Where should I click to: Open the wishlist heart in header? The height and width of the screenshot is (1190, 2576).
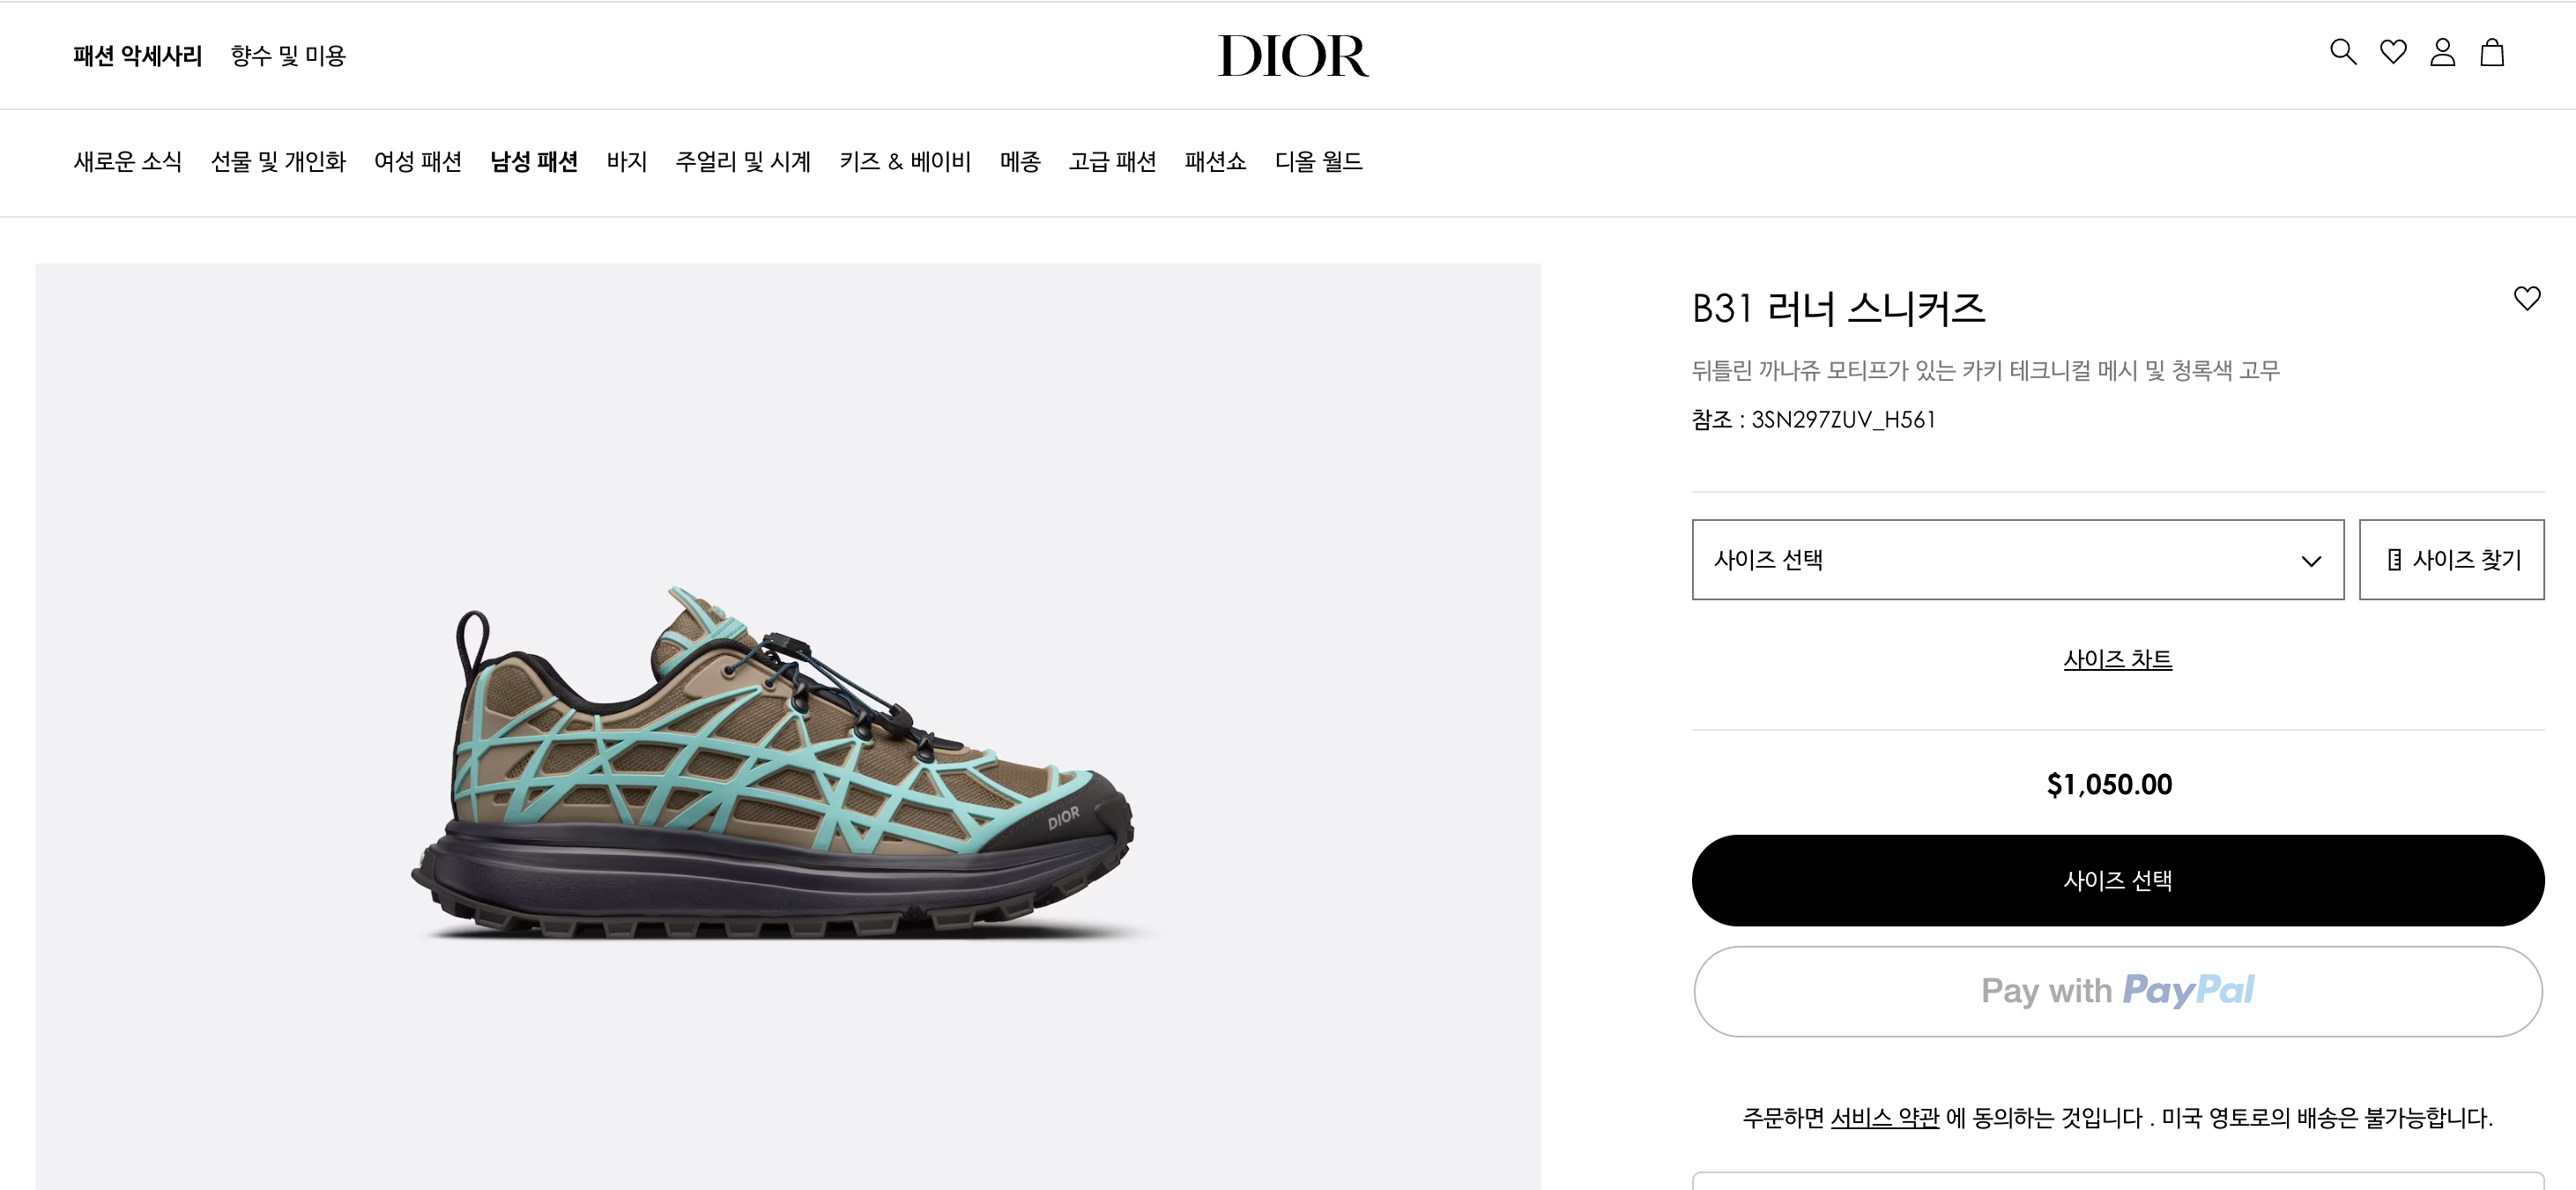(2393, 52)
